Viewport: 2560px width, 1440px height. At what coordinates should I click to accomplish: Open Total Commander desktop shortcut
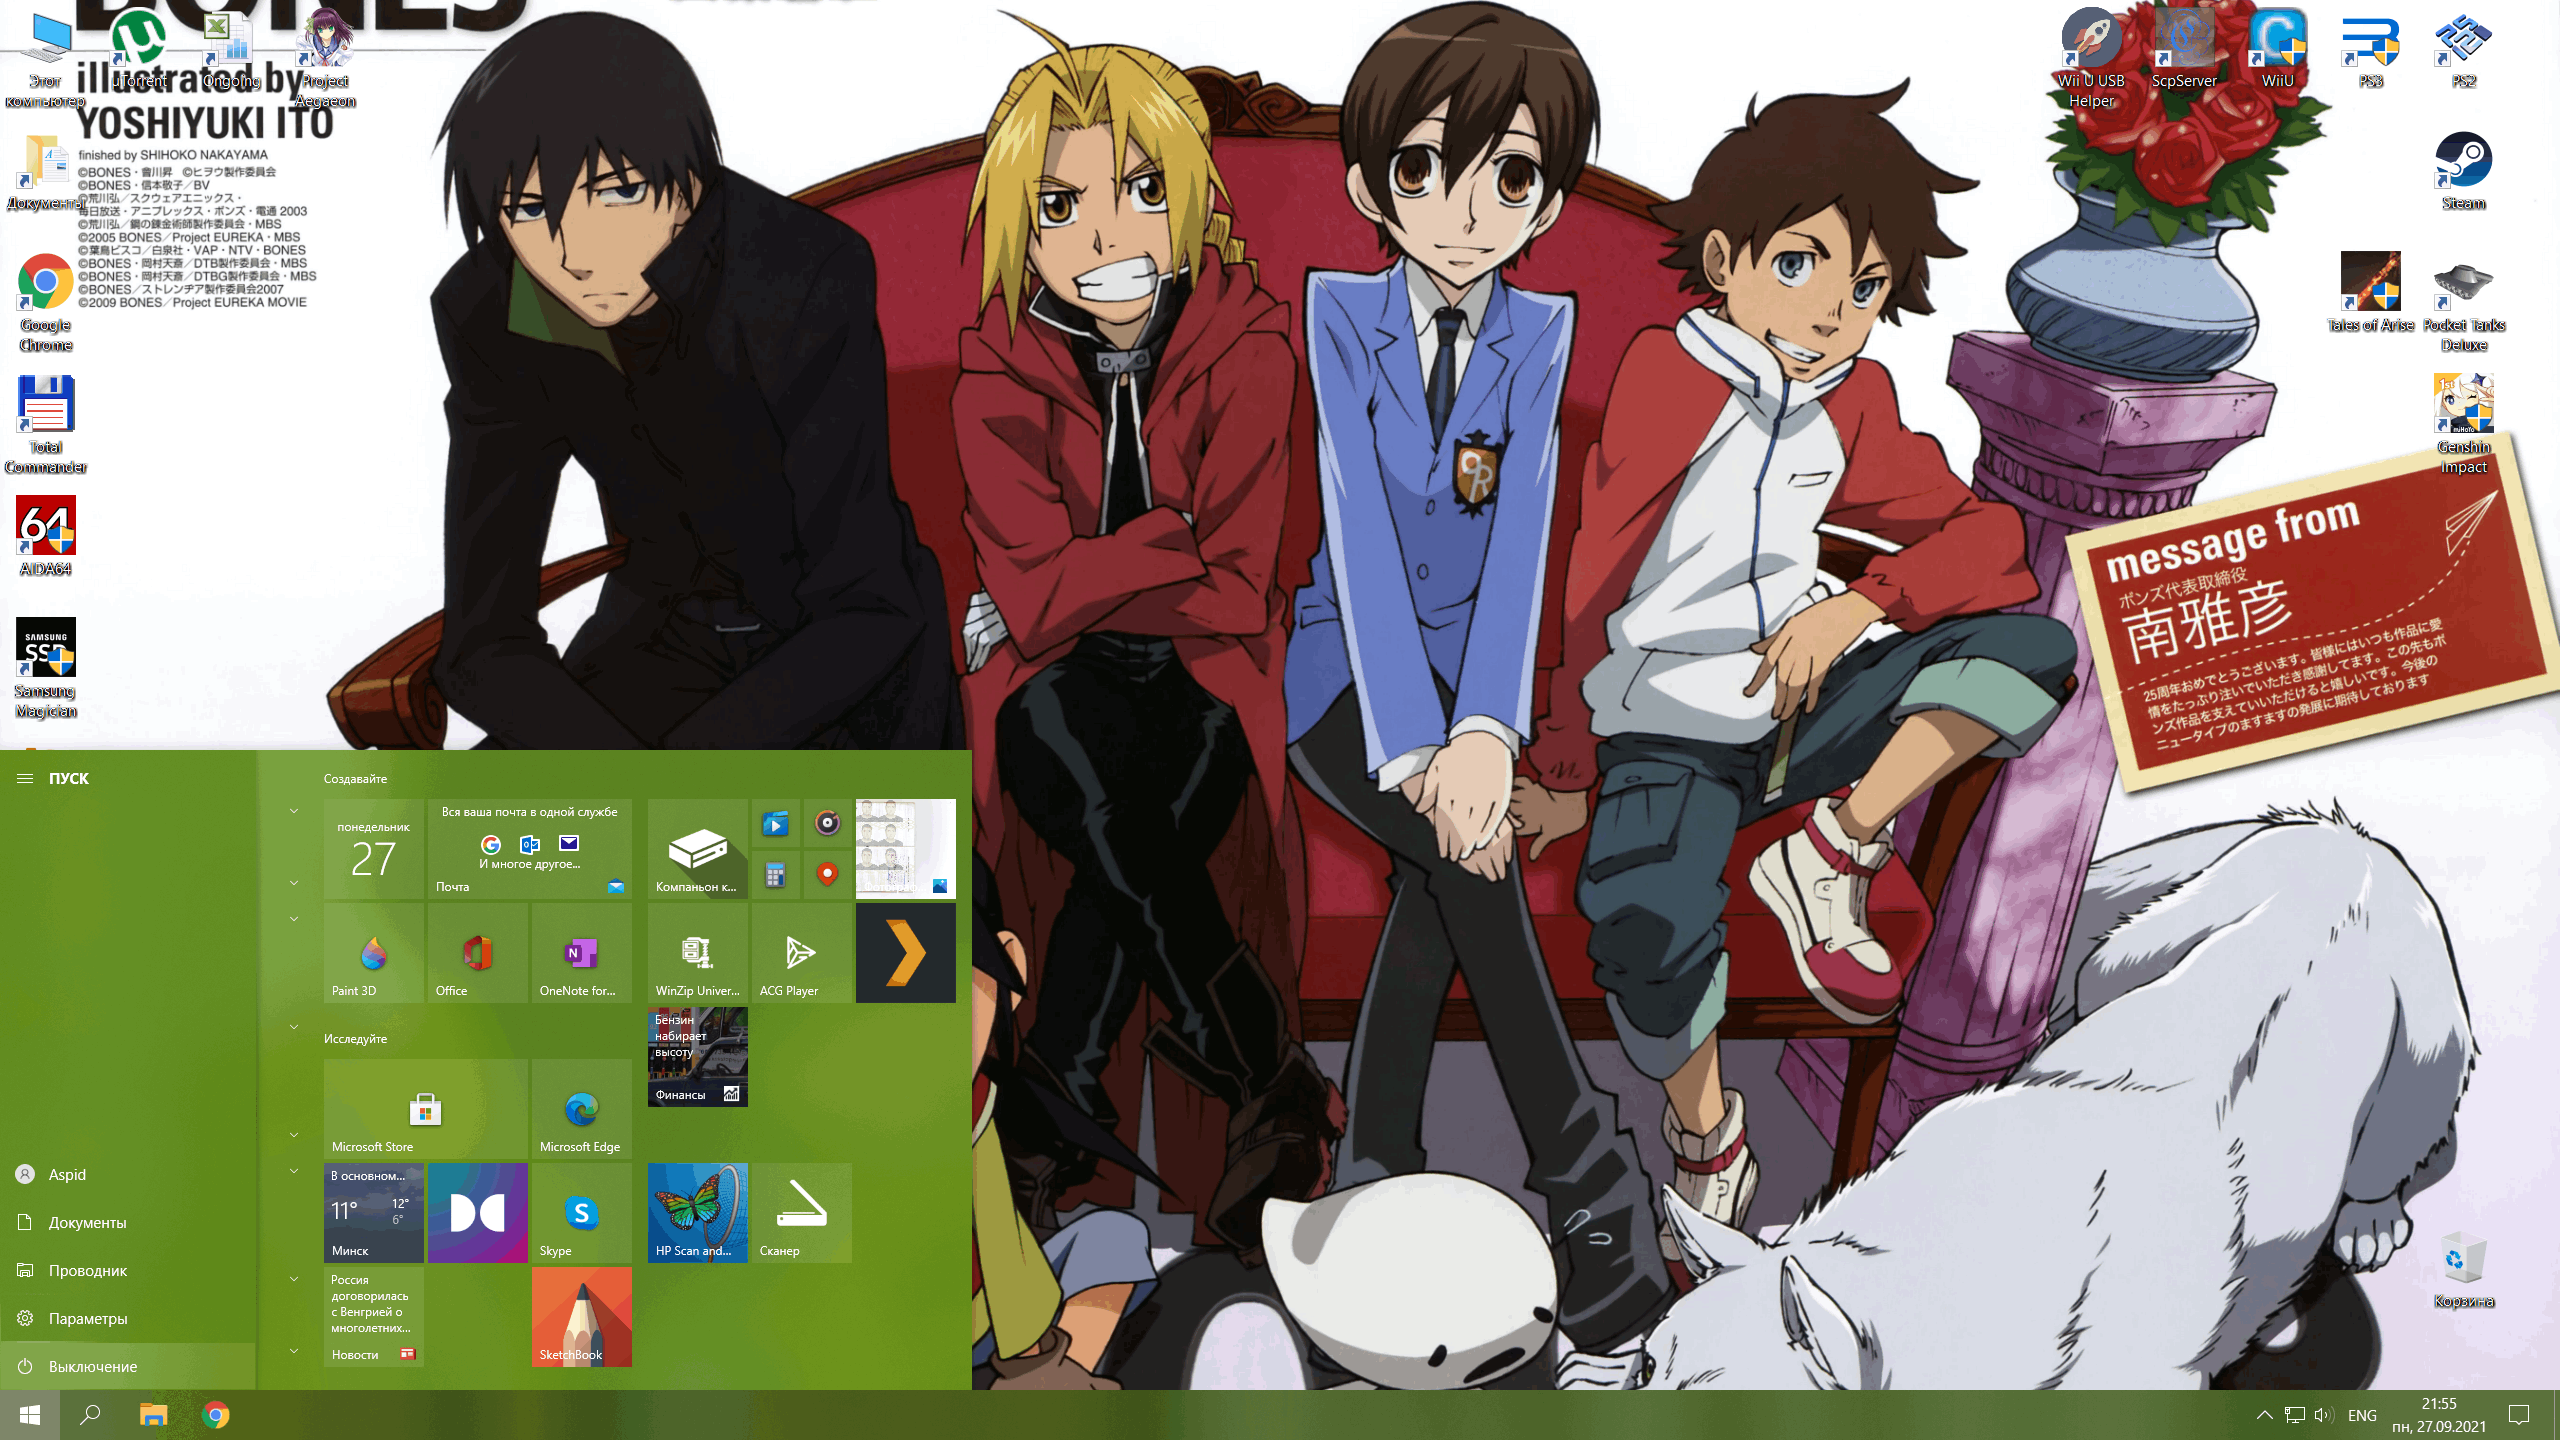46,425
